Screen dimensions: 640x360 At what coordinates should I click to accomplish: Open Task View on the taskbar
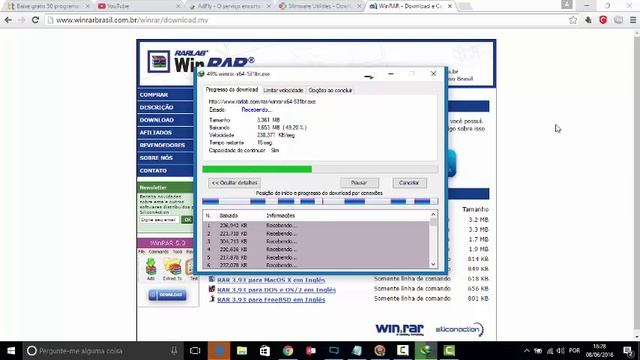pos(195,351)
